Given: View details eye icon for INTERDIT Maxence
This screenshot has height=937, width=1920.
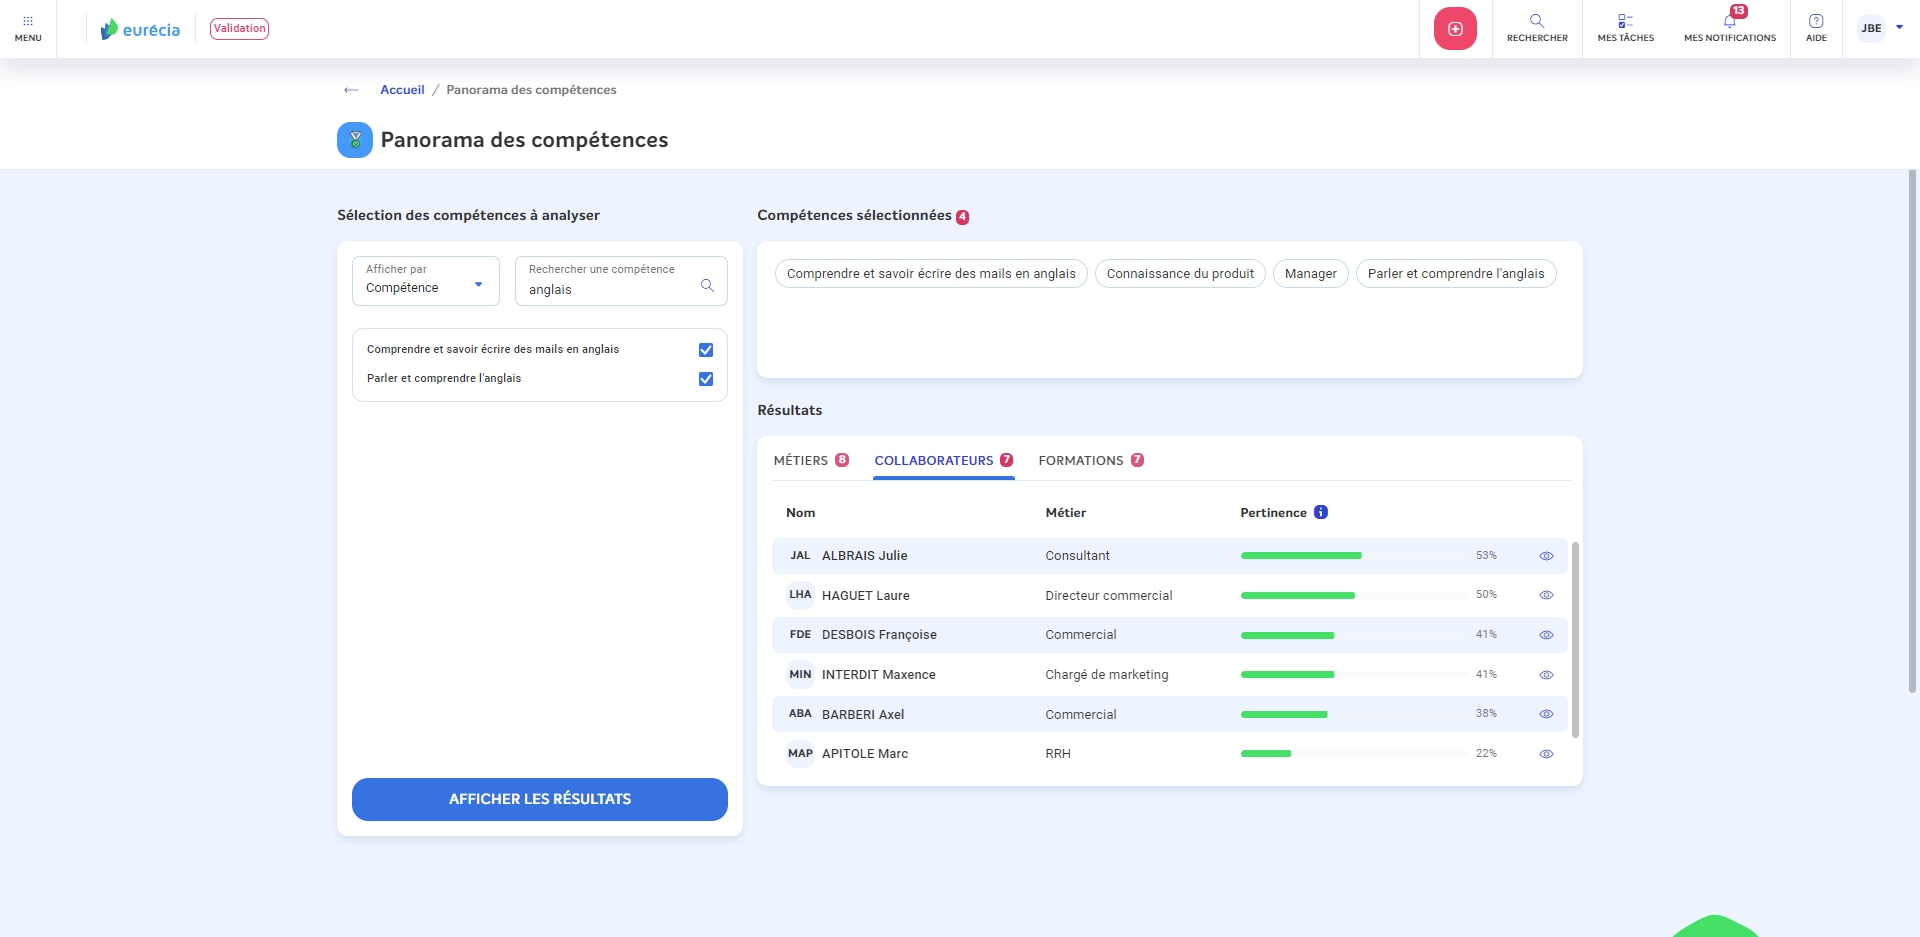Looking at the screenshot, I should (x=1546, y=675).
